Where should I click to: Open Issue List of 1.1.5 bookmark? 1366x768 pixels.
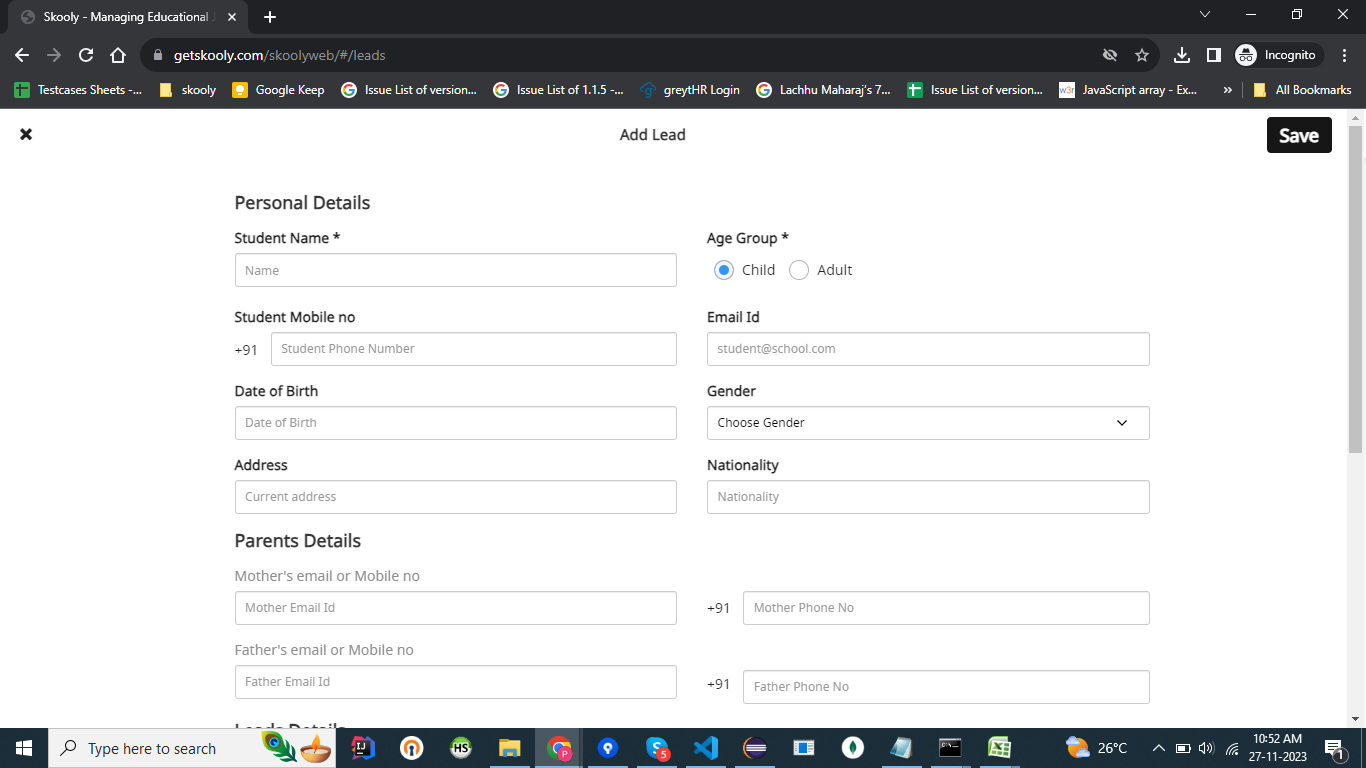tap(558, 90)
